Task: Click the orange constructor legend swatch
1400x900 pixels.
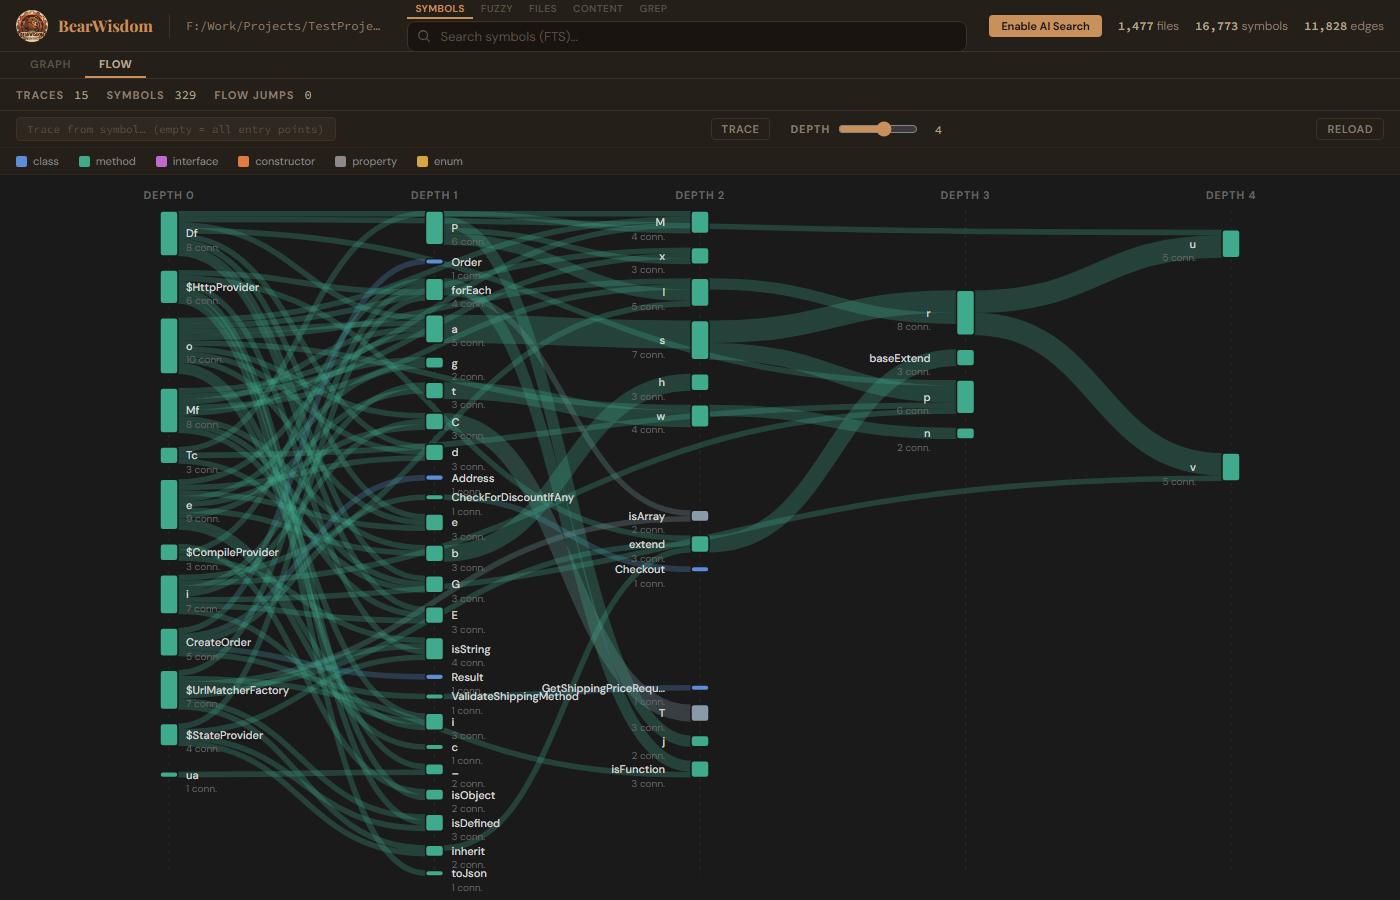Action: [243, 161]
